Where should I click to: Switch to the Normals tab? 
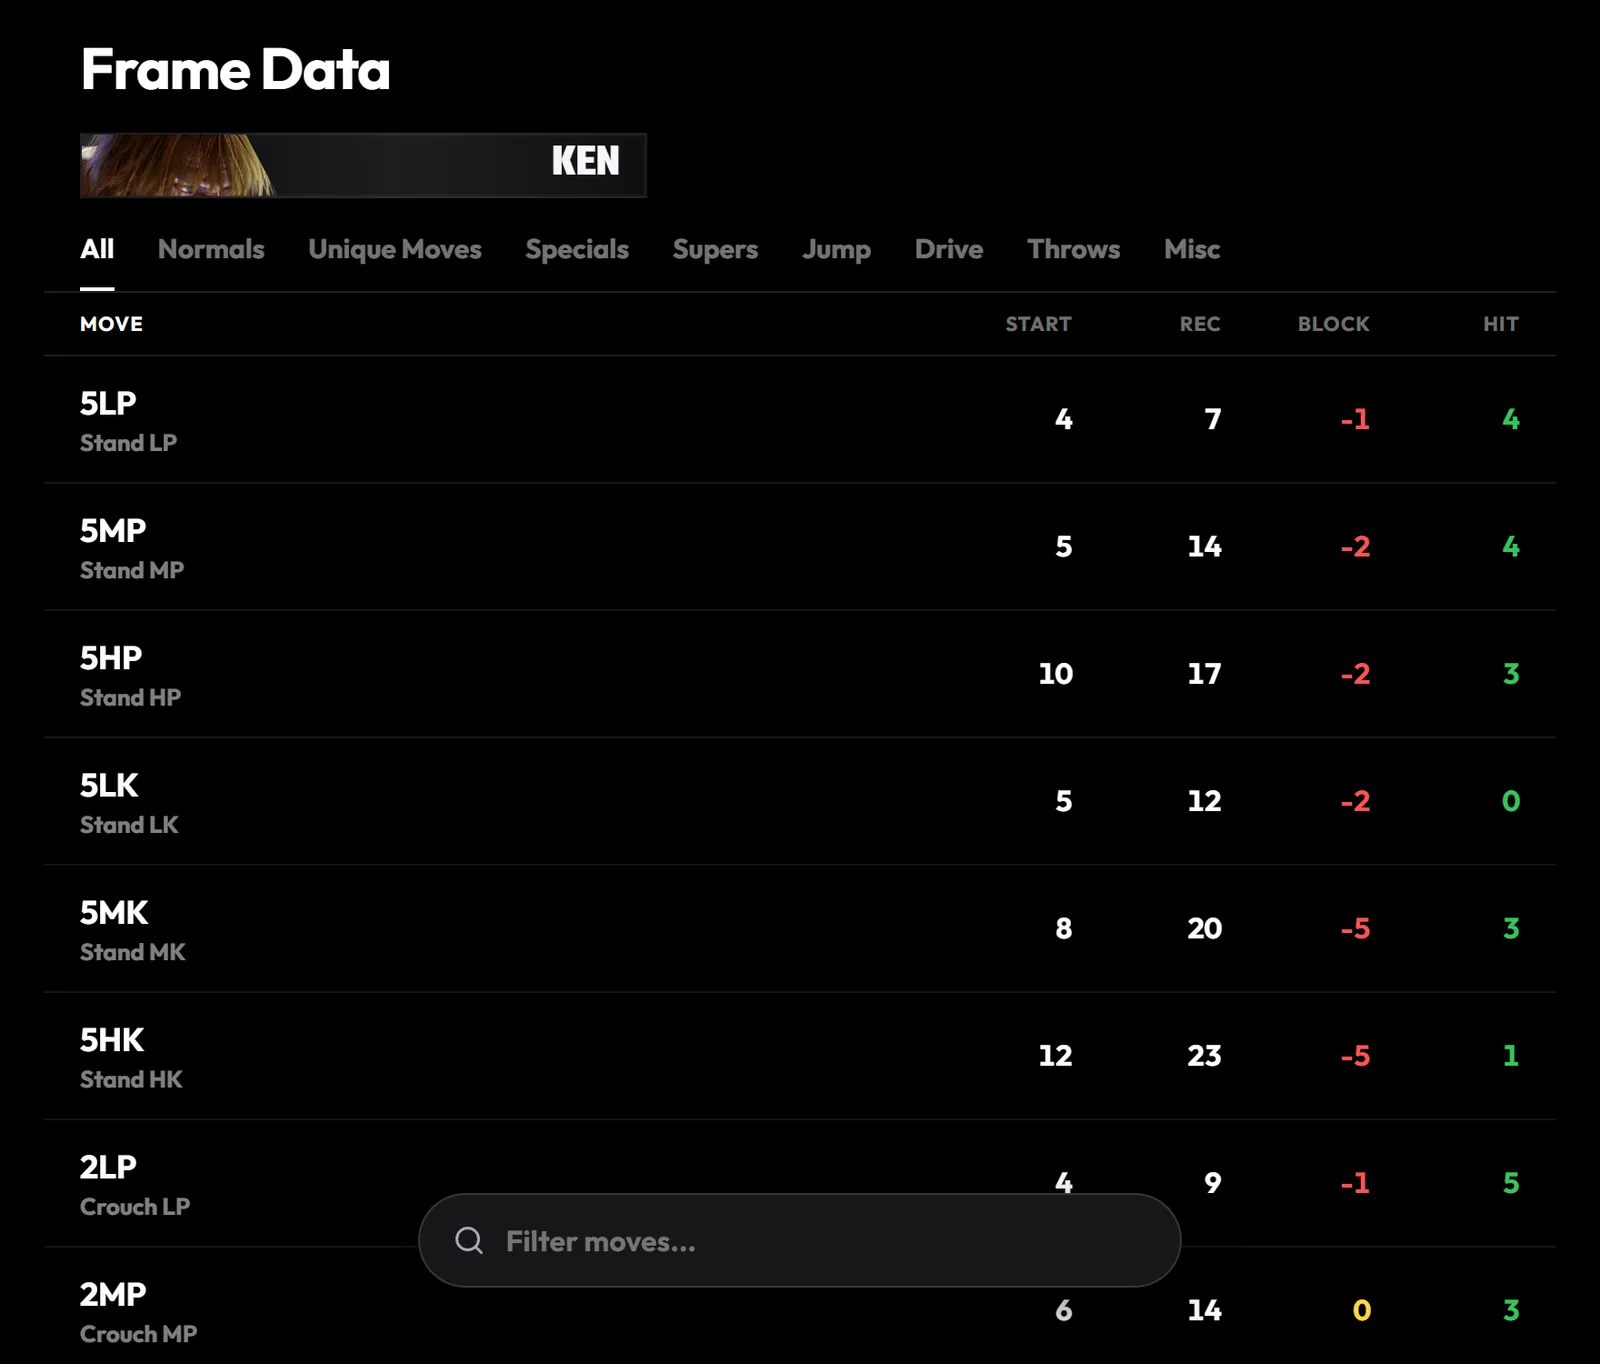(211, 249)
